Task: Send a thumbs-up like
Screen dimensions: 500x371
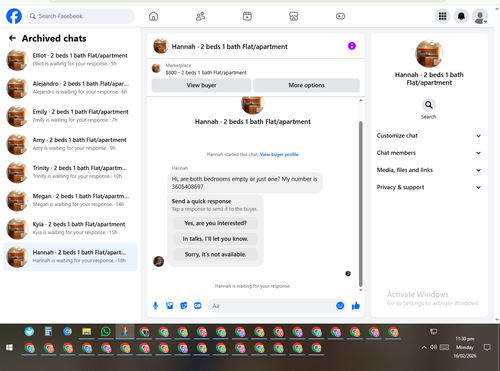Action: (x=356, y=306)
